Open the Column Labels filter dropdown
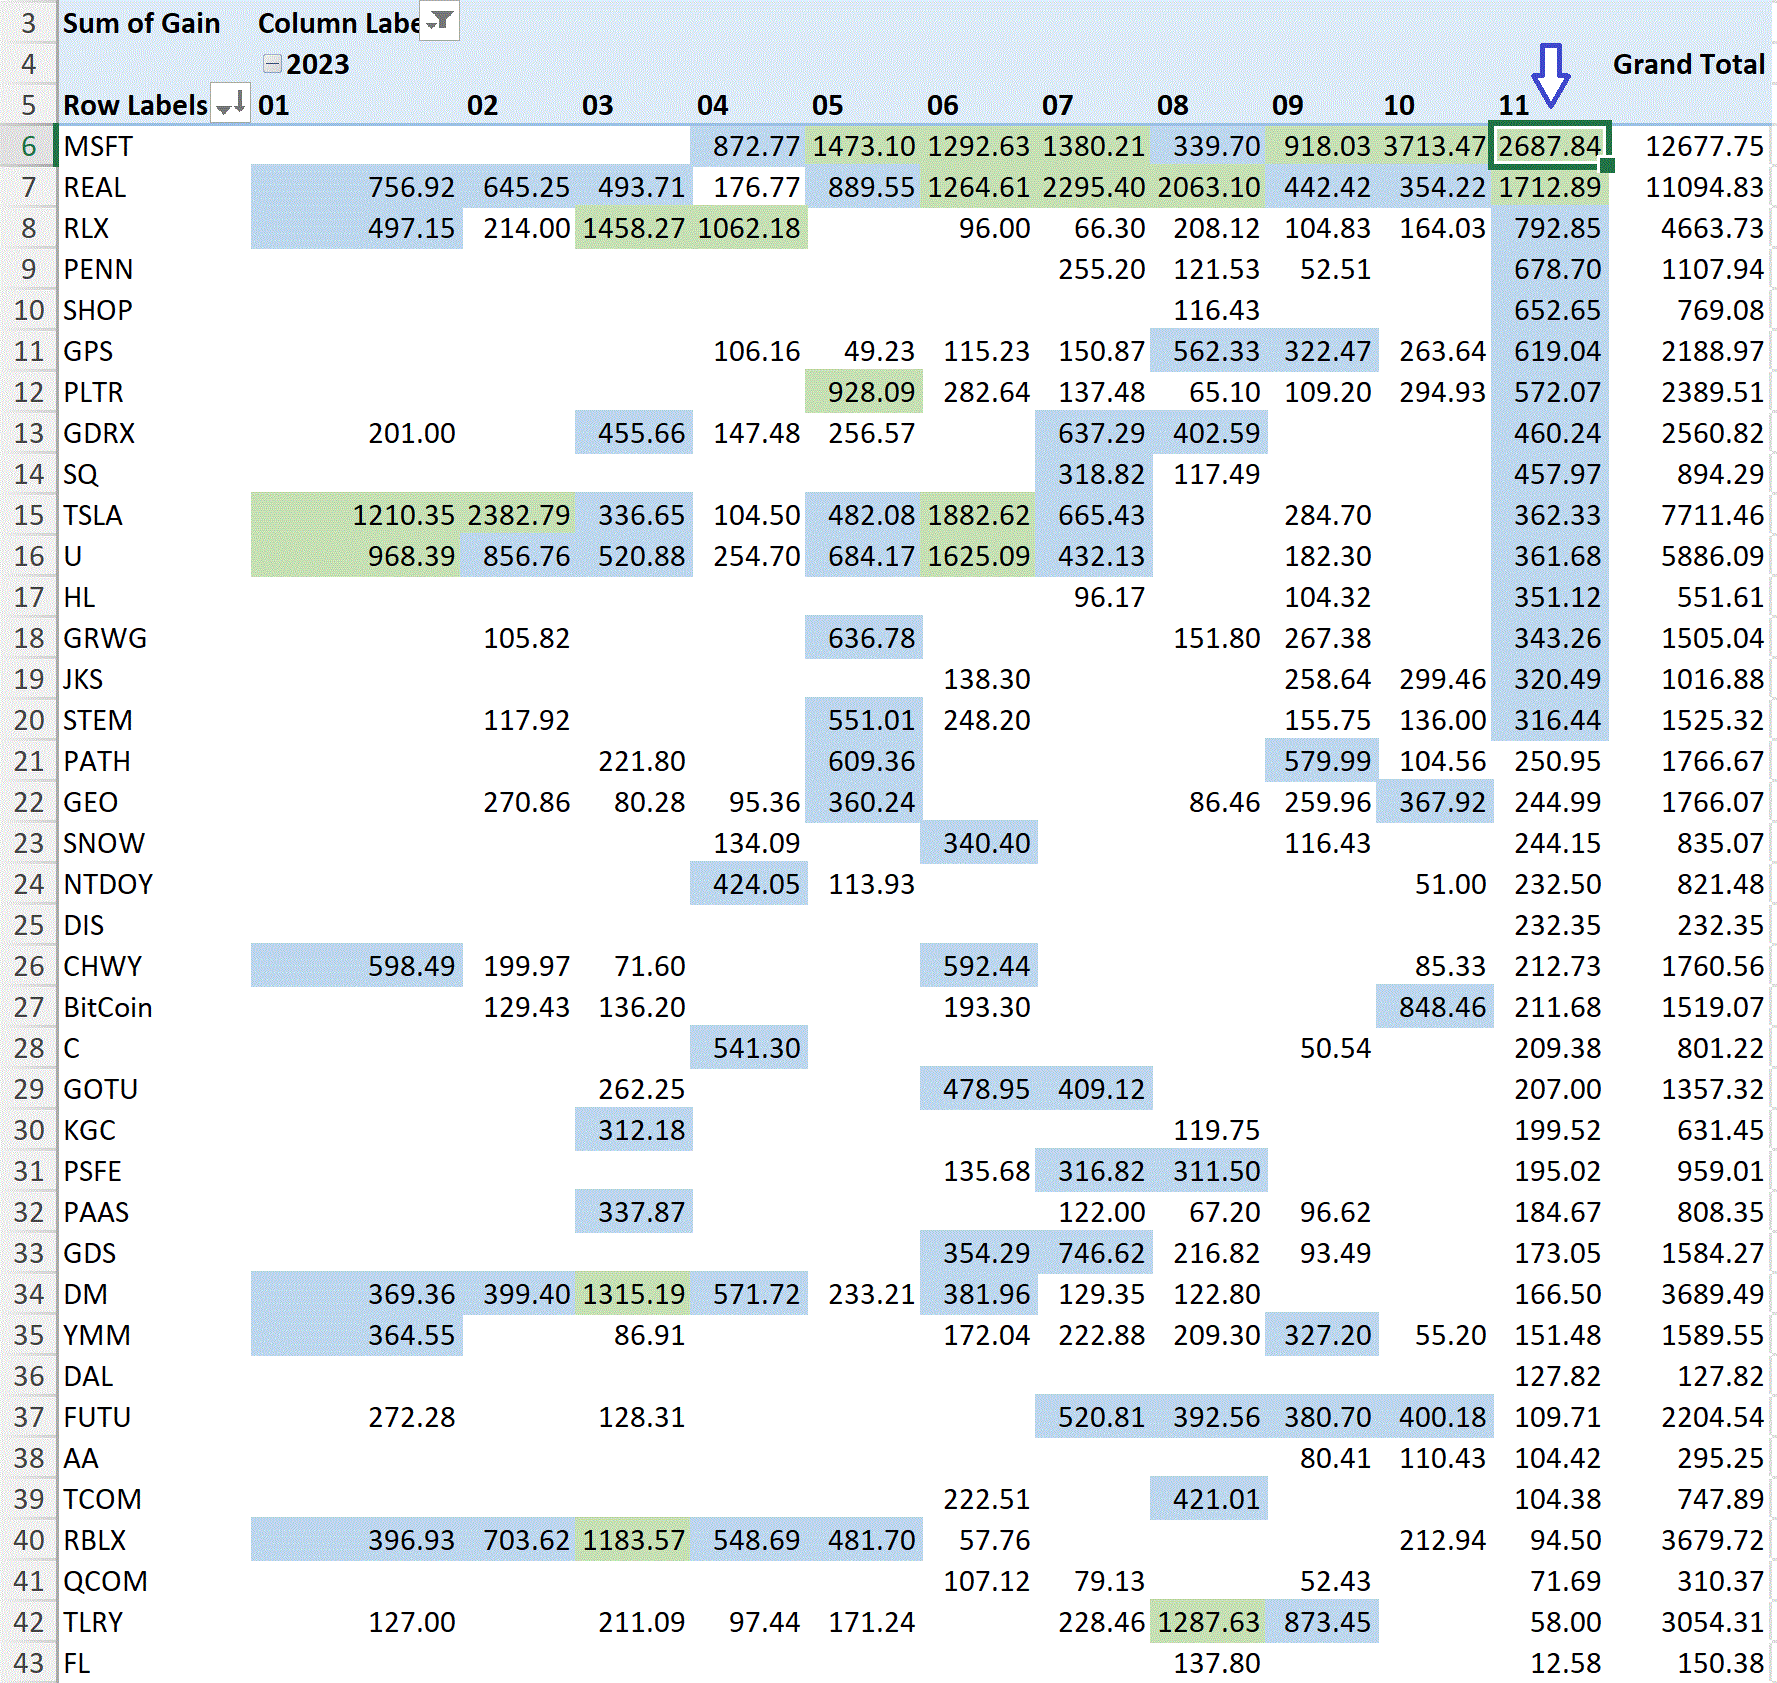1777x1683 pixels. (439, 21)
